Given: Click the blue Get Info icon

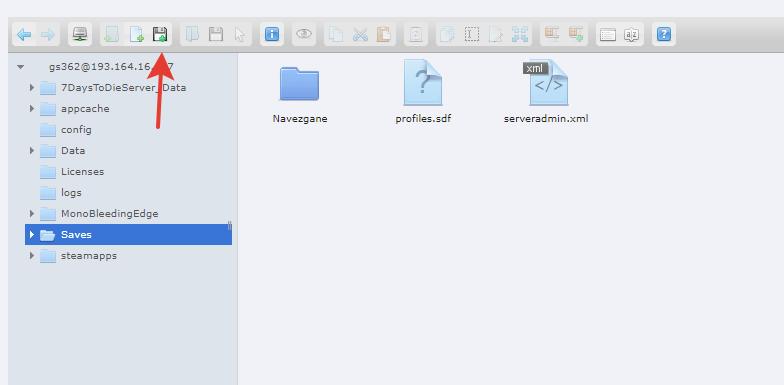Looking at the screenshot, I should coord(272,34).
